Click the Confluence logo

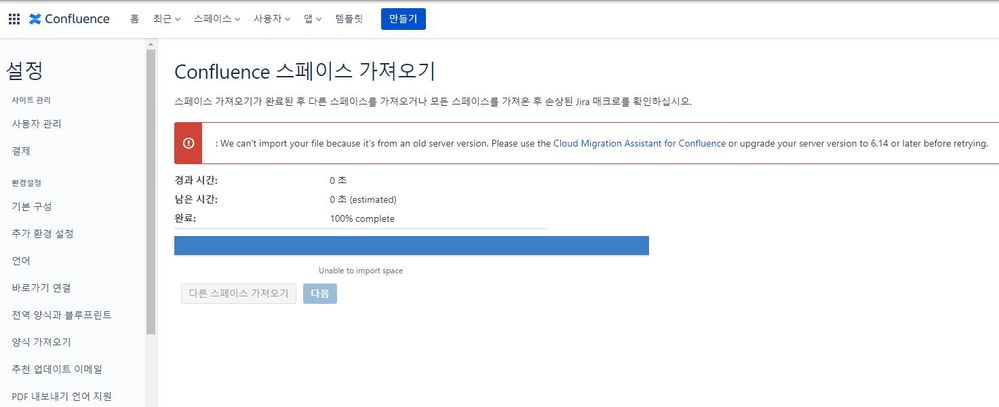click(x=69, y=19)
